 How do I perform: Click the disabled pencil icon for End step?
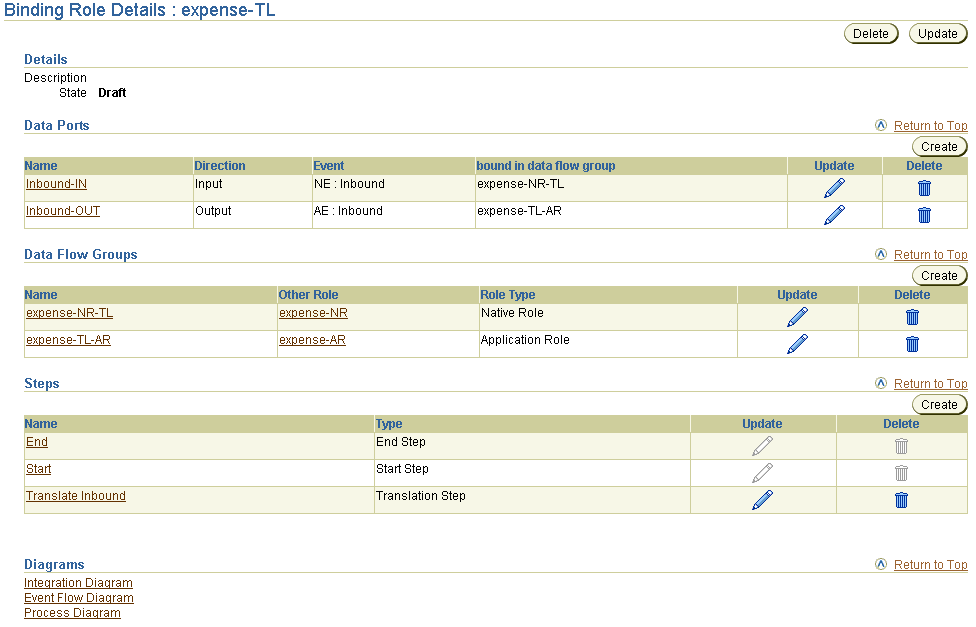tap(762, 445)
